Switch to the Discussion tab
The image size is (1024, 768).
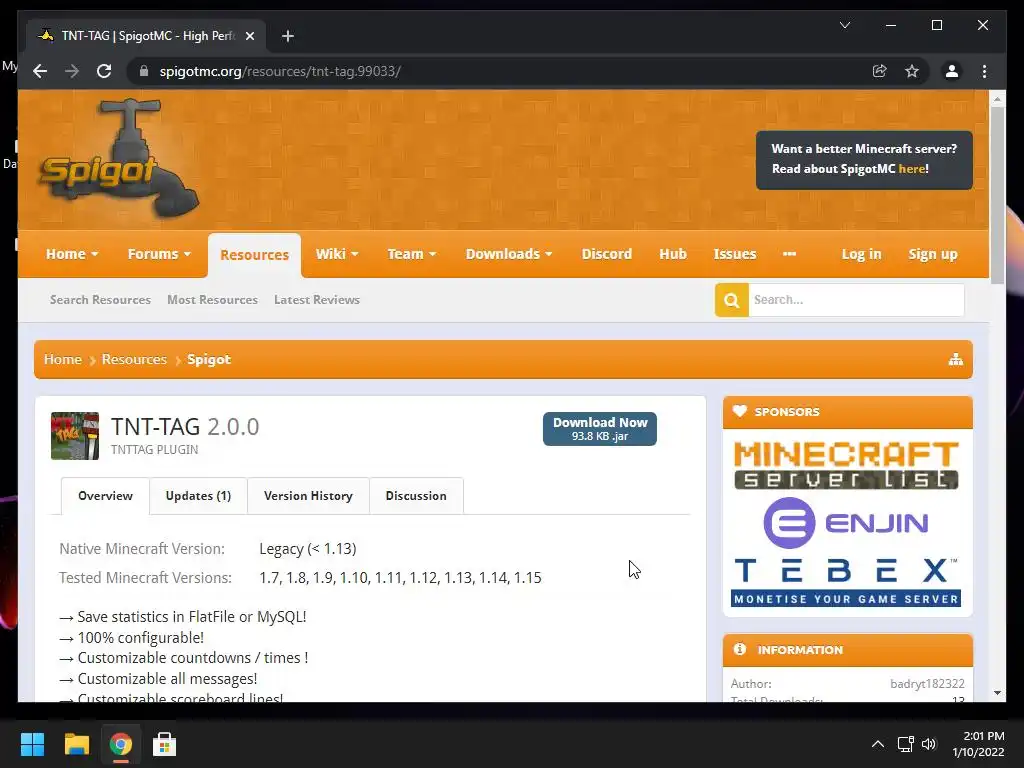coord(416,496)
